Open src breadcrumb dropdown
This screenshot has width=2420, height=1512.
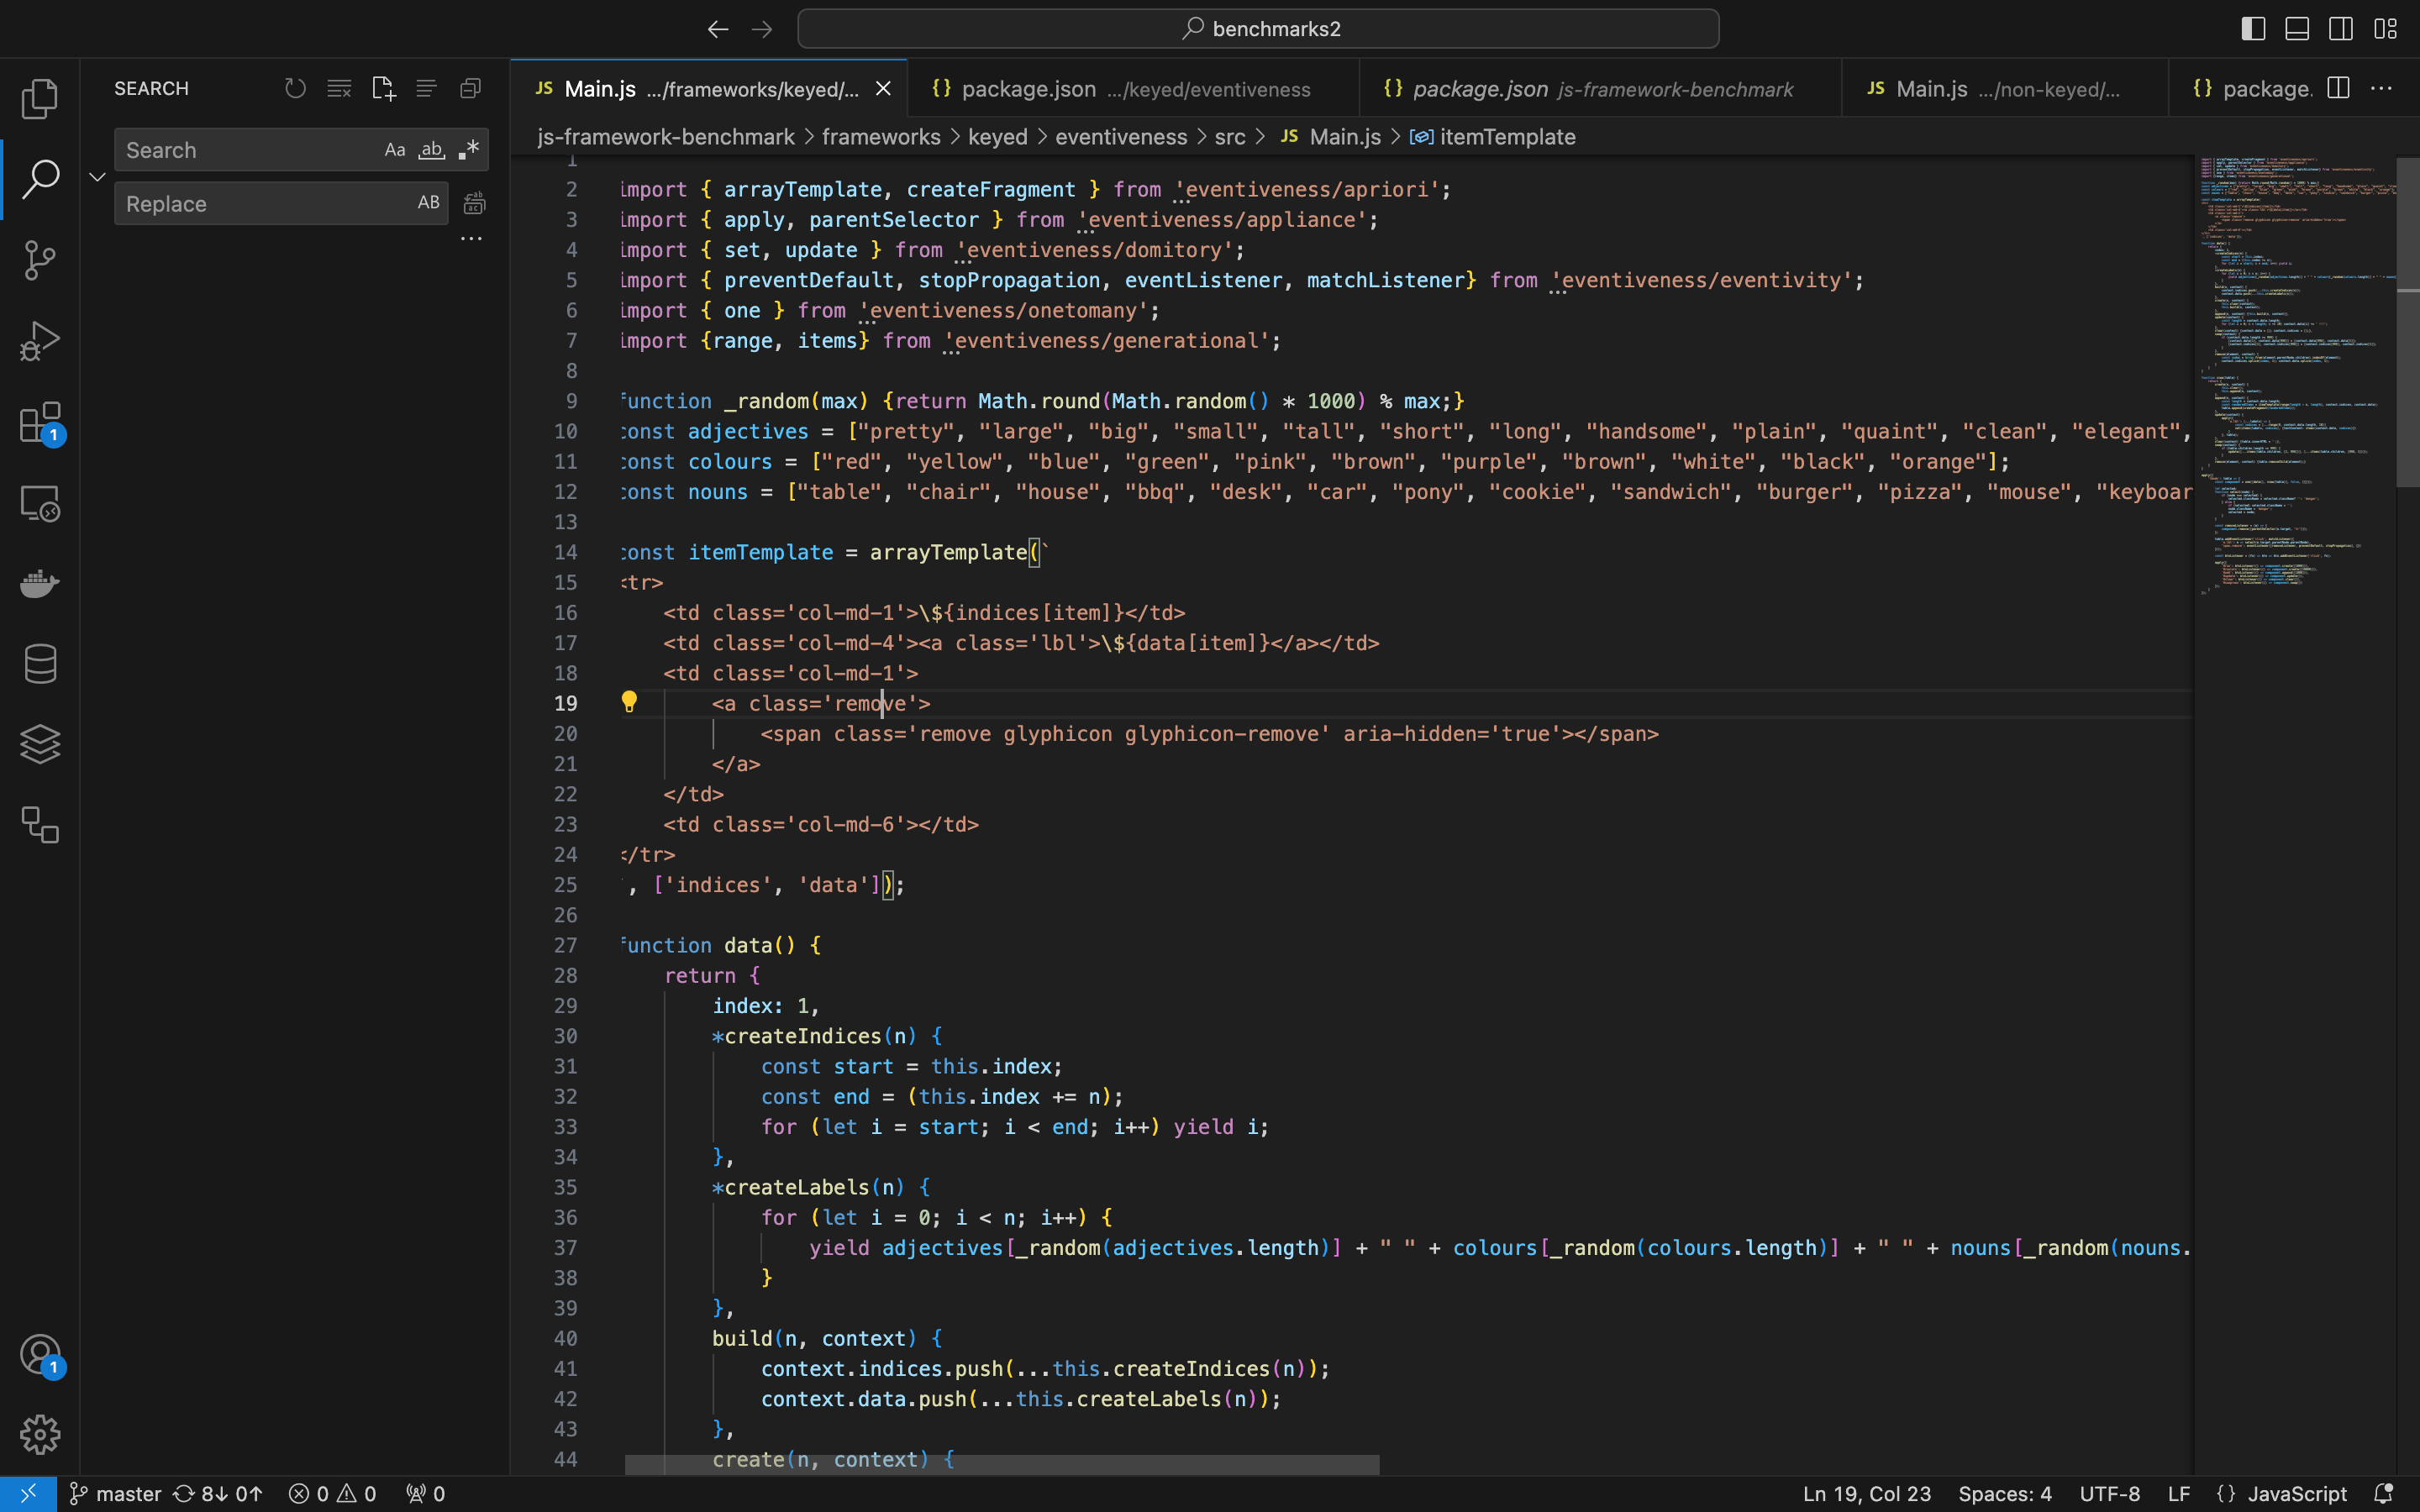tap(1230, 137)
